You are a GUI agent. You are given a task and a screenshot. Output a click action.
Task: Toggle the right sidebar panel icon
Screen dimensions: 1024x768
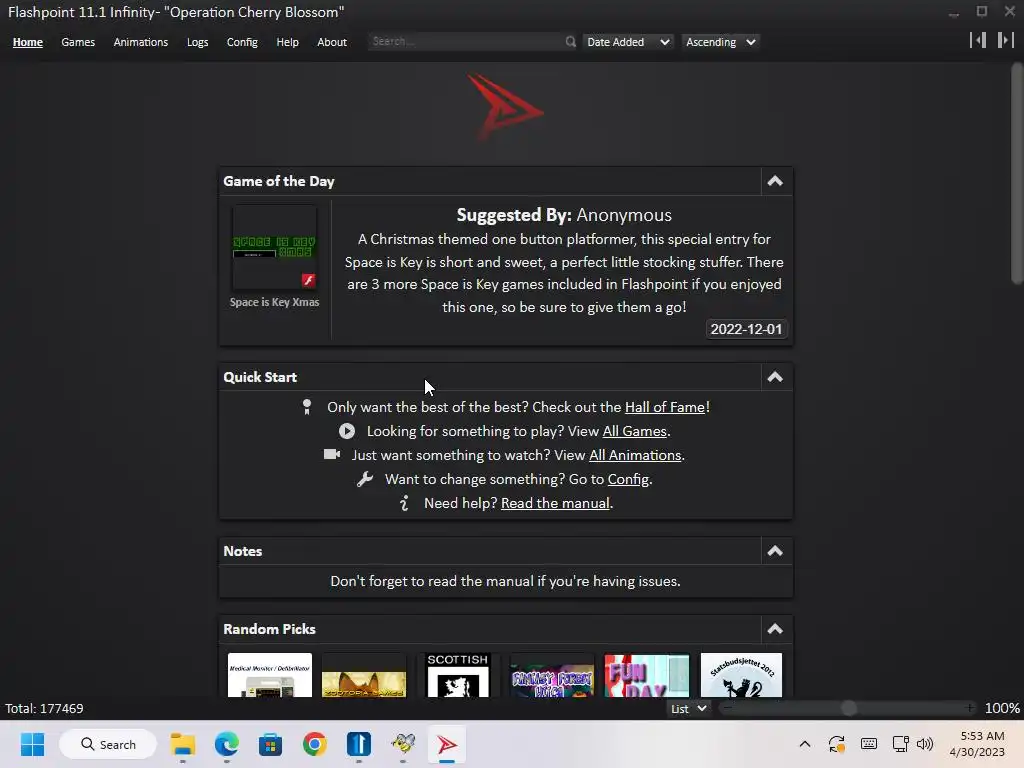[x=1005, y=40]
